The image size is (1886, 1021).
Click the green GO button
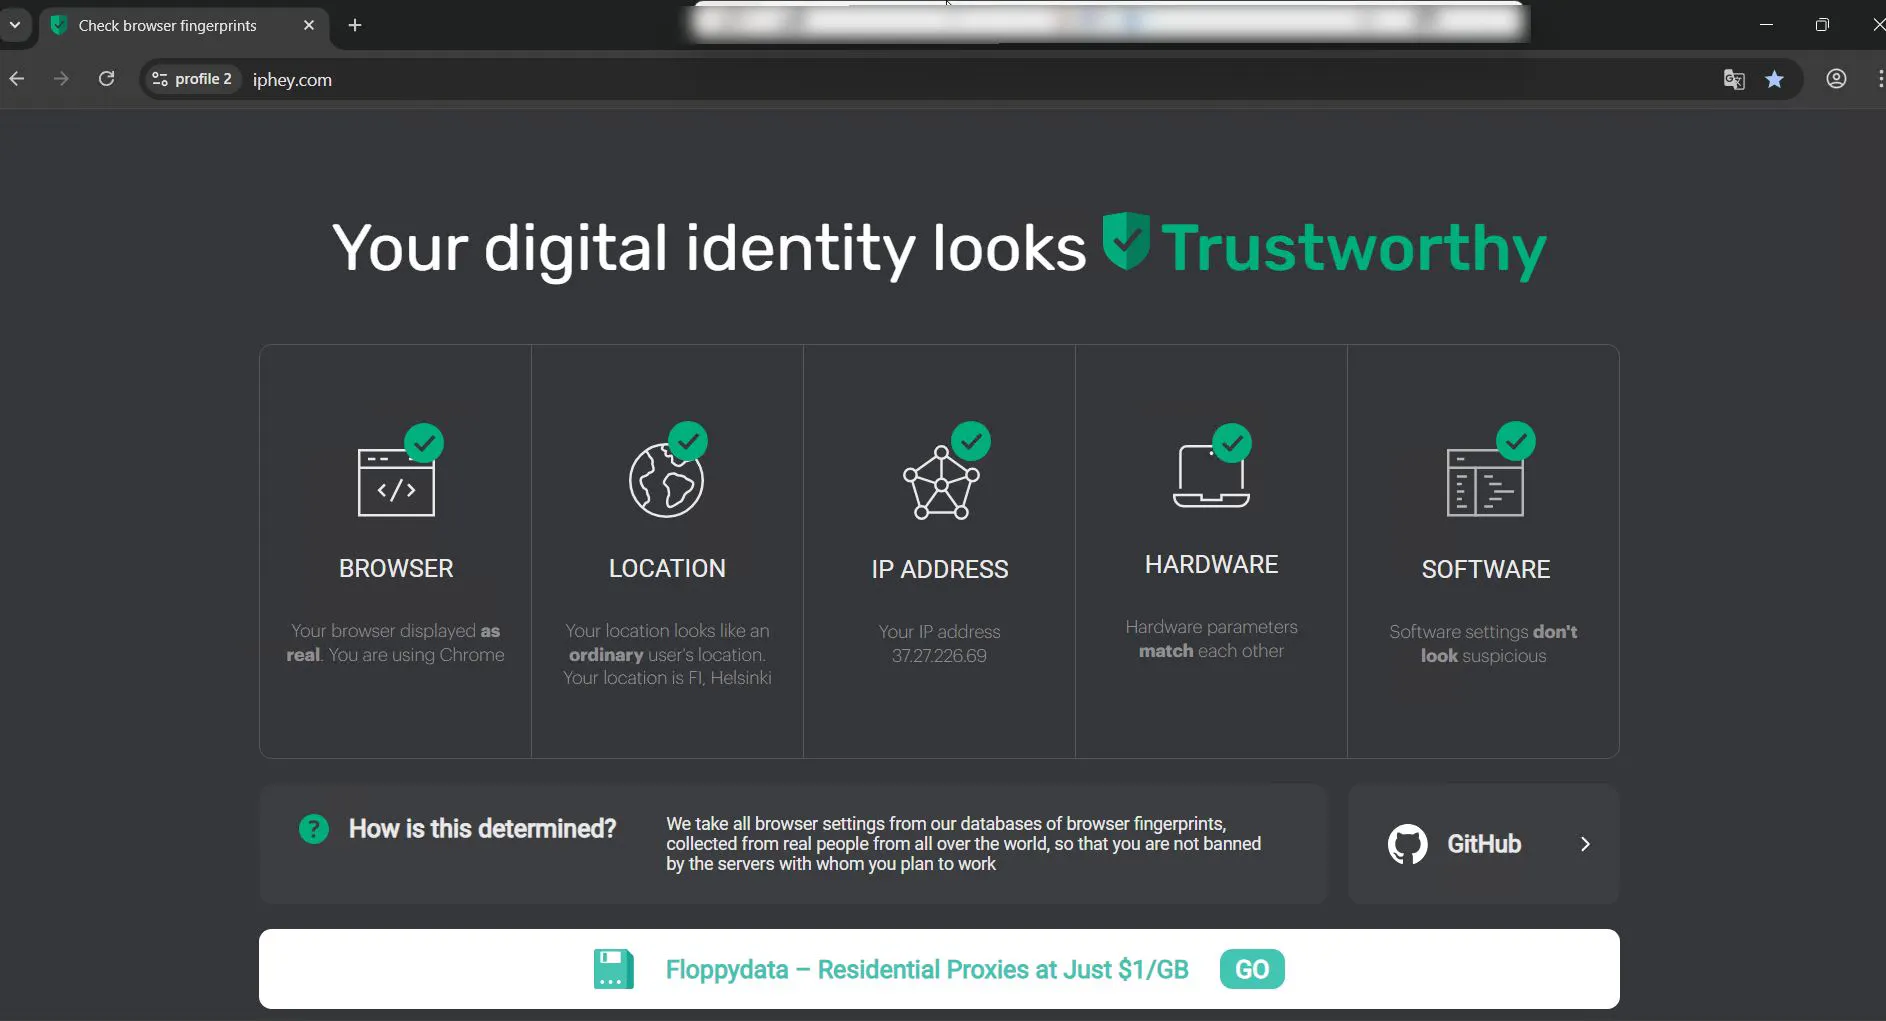pos(1252,969)
